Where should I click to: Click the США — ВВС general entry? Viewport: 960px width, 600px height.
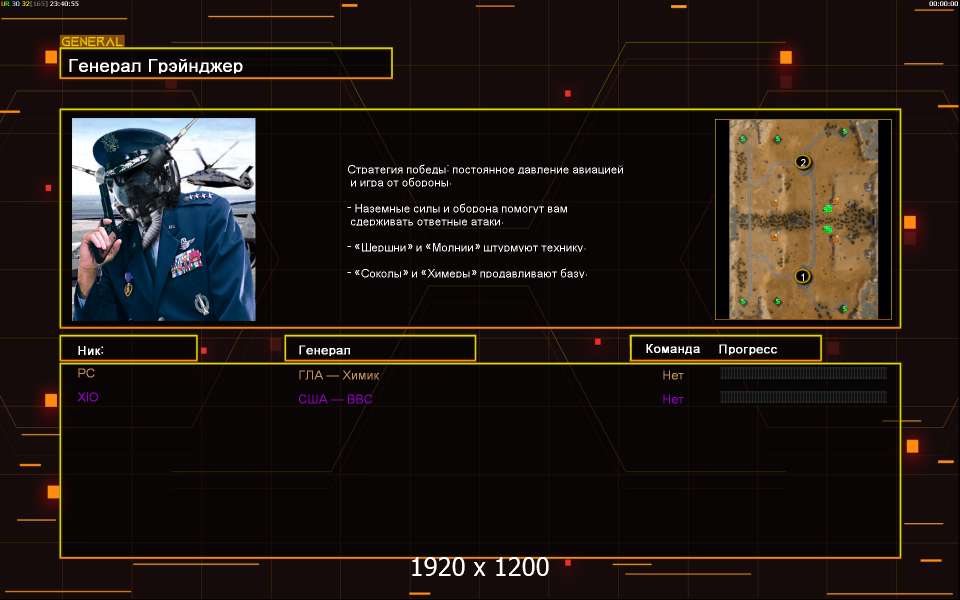click(x=335, y=399)
